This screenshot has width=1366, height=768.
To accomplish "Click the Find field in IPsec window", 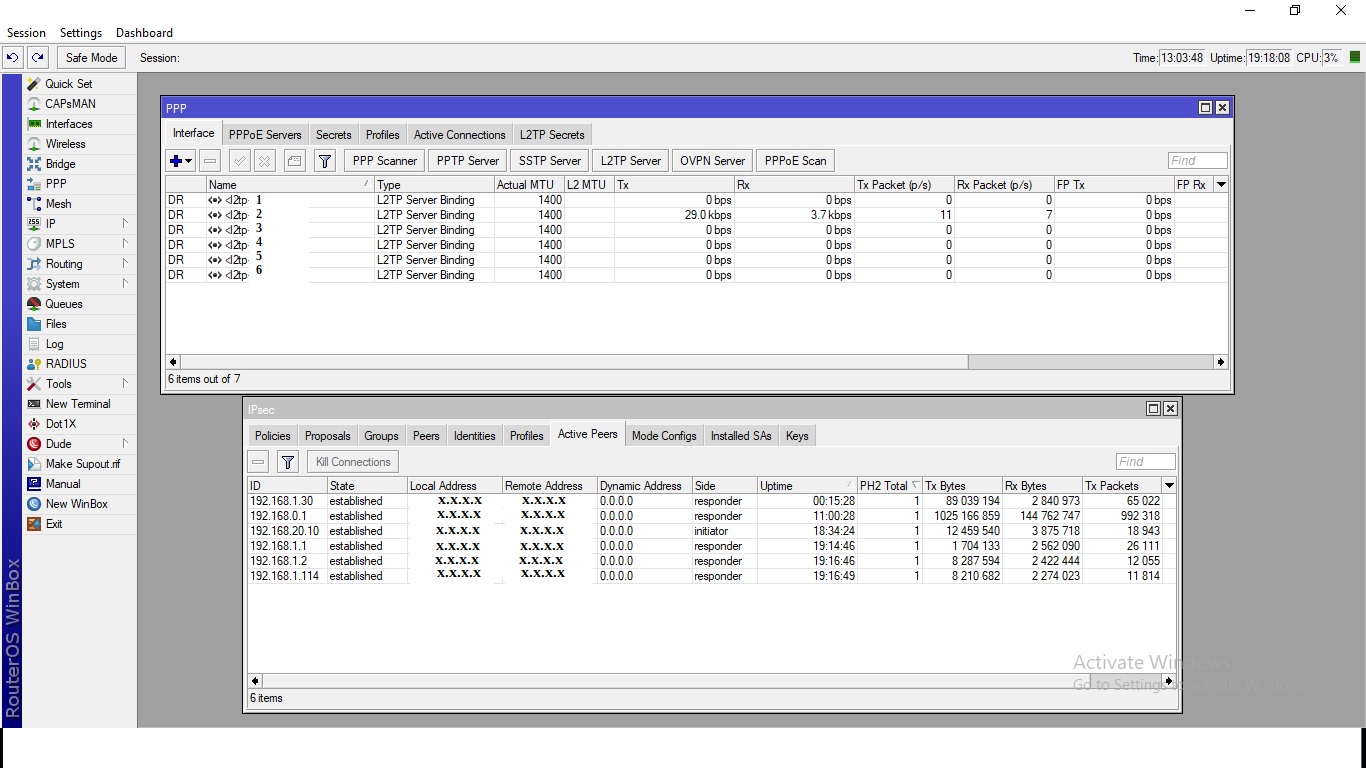I will click(1145, 462).
